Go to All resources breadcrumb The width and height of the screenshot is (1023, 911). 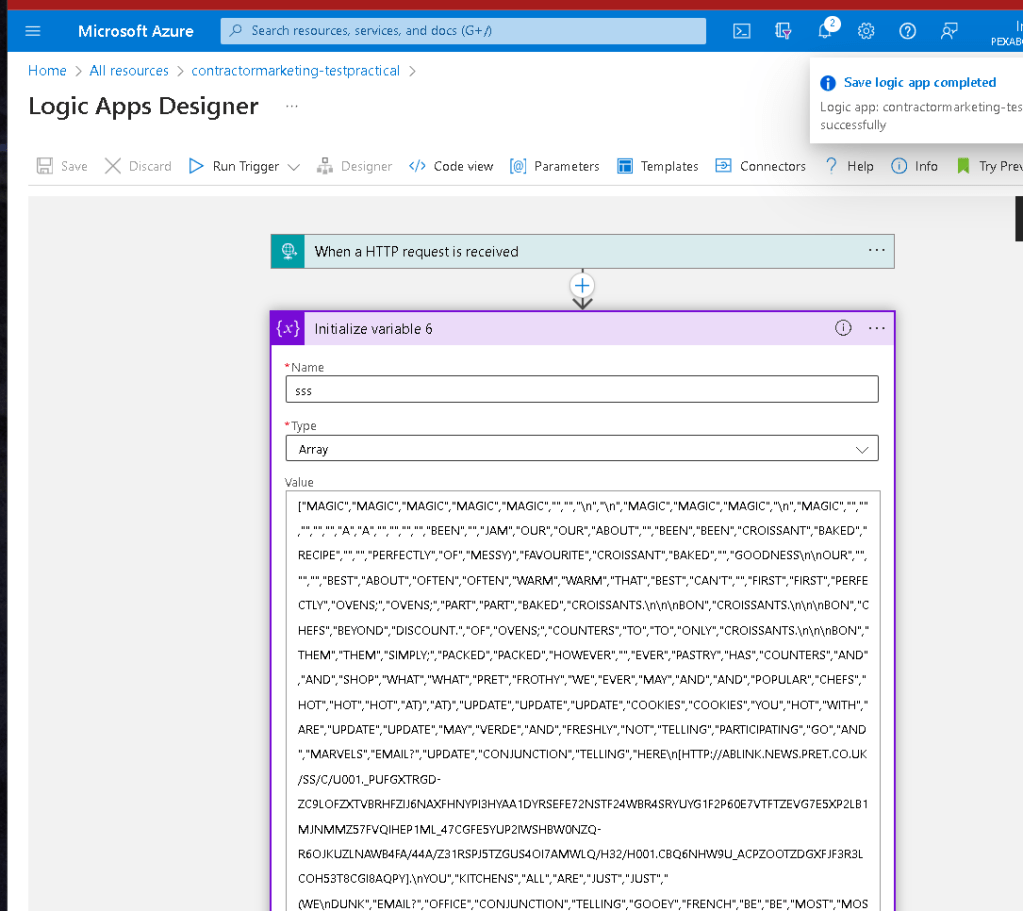coord(129,70)
